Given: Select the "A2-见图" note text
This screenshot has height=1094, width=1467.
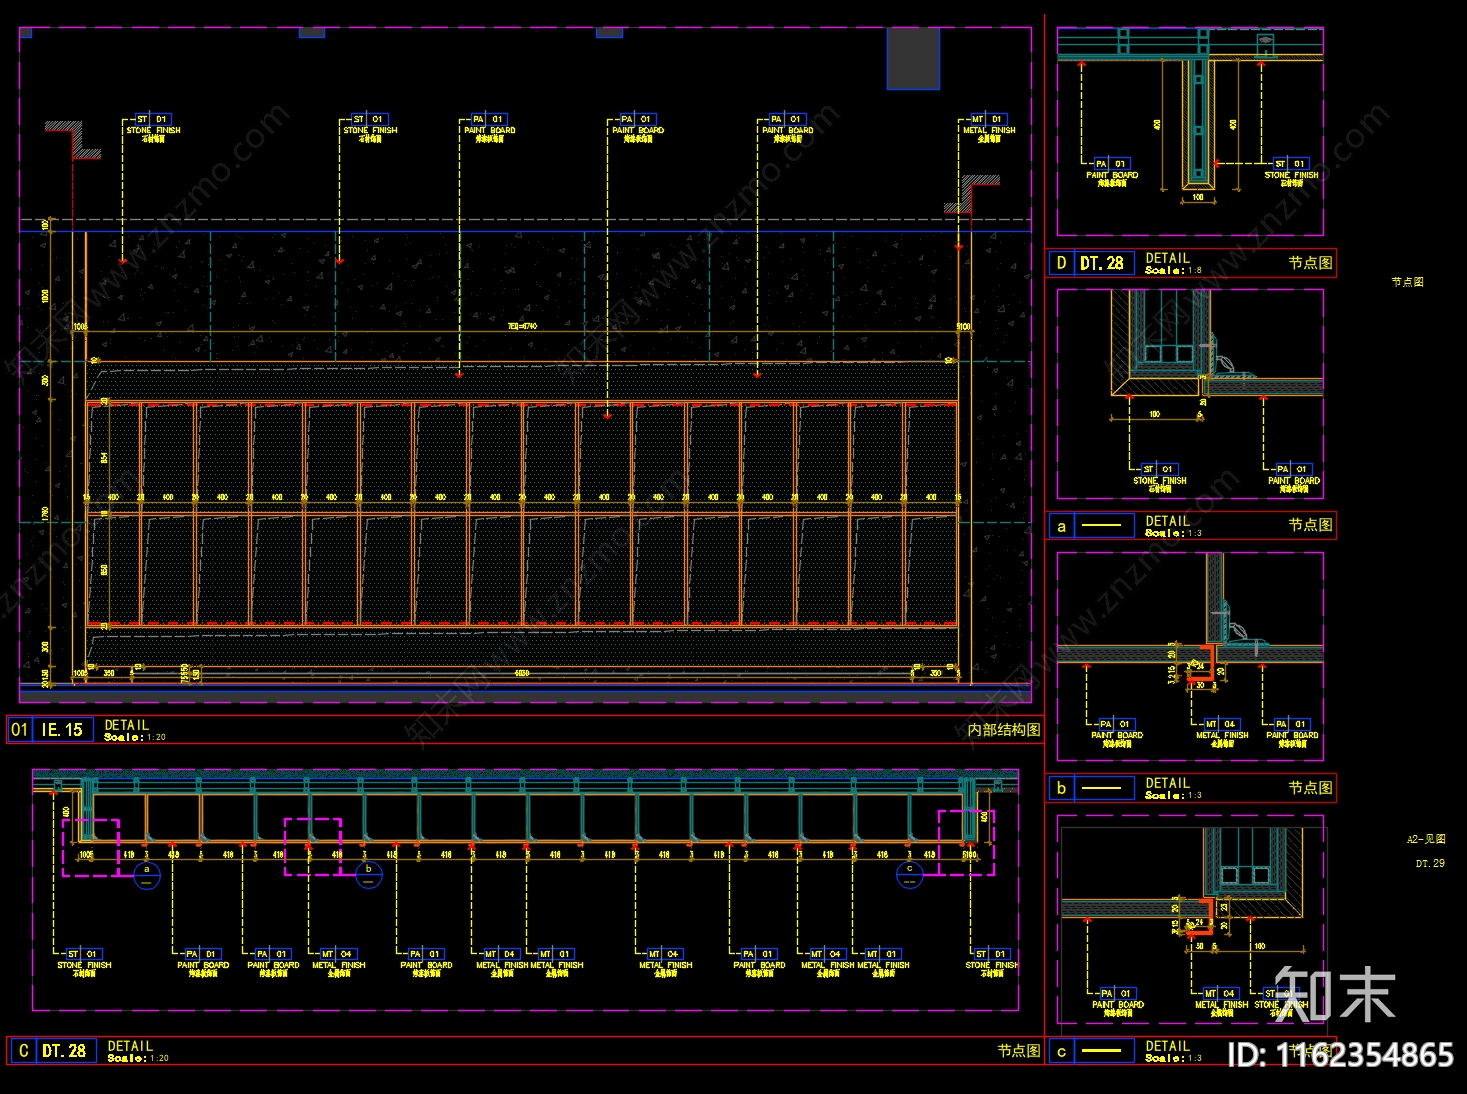Looking at the screenshot, I should (1426, 840).
